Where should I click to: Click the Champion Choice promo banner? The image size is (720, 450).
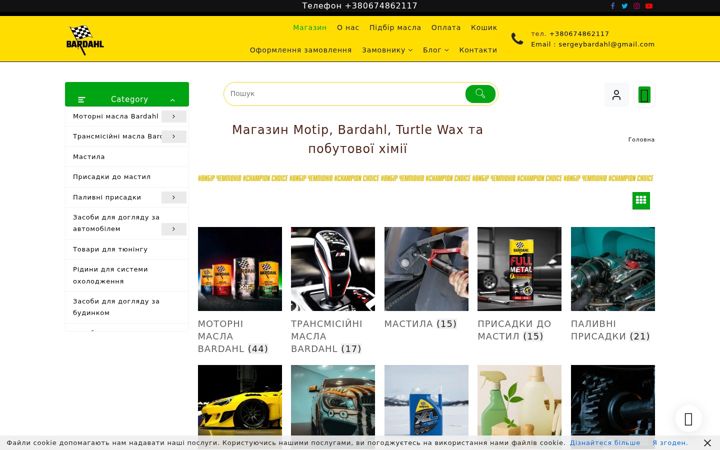point(426,178)
